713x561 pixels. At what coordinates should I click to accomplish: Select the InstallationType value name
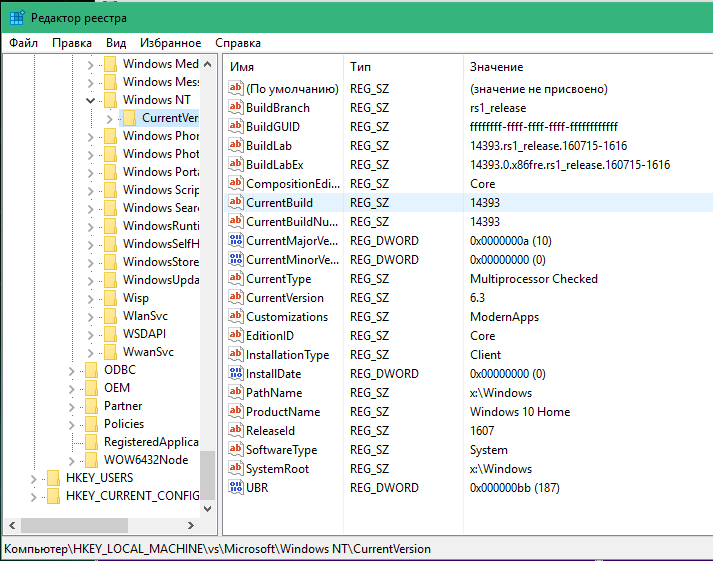point(287,355)
